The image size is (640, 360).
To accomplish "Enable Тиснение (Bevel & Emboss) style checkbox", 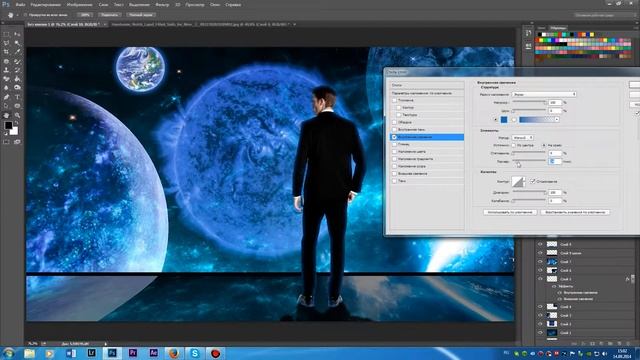I will click(394, 100).
